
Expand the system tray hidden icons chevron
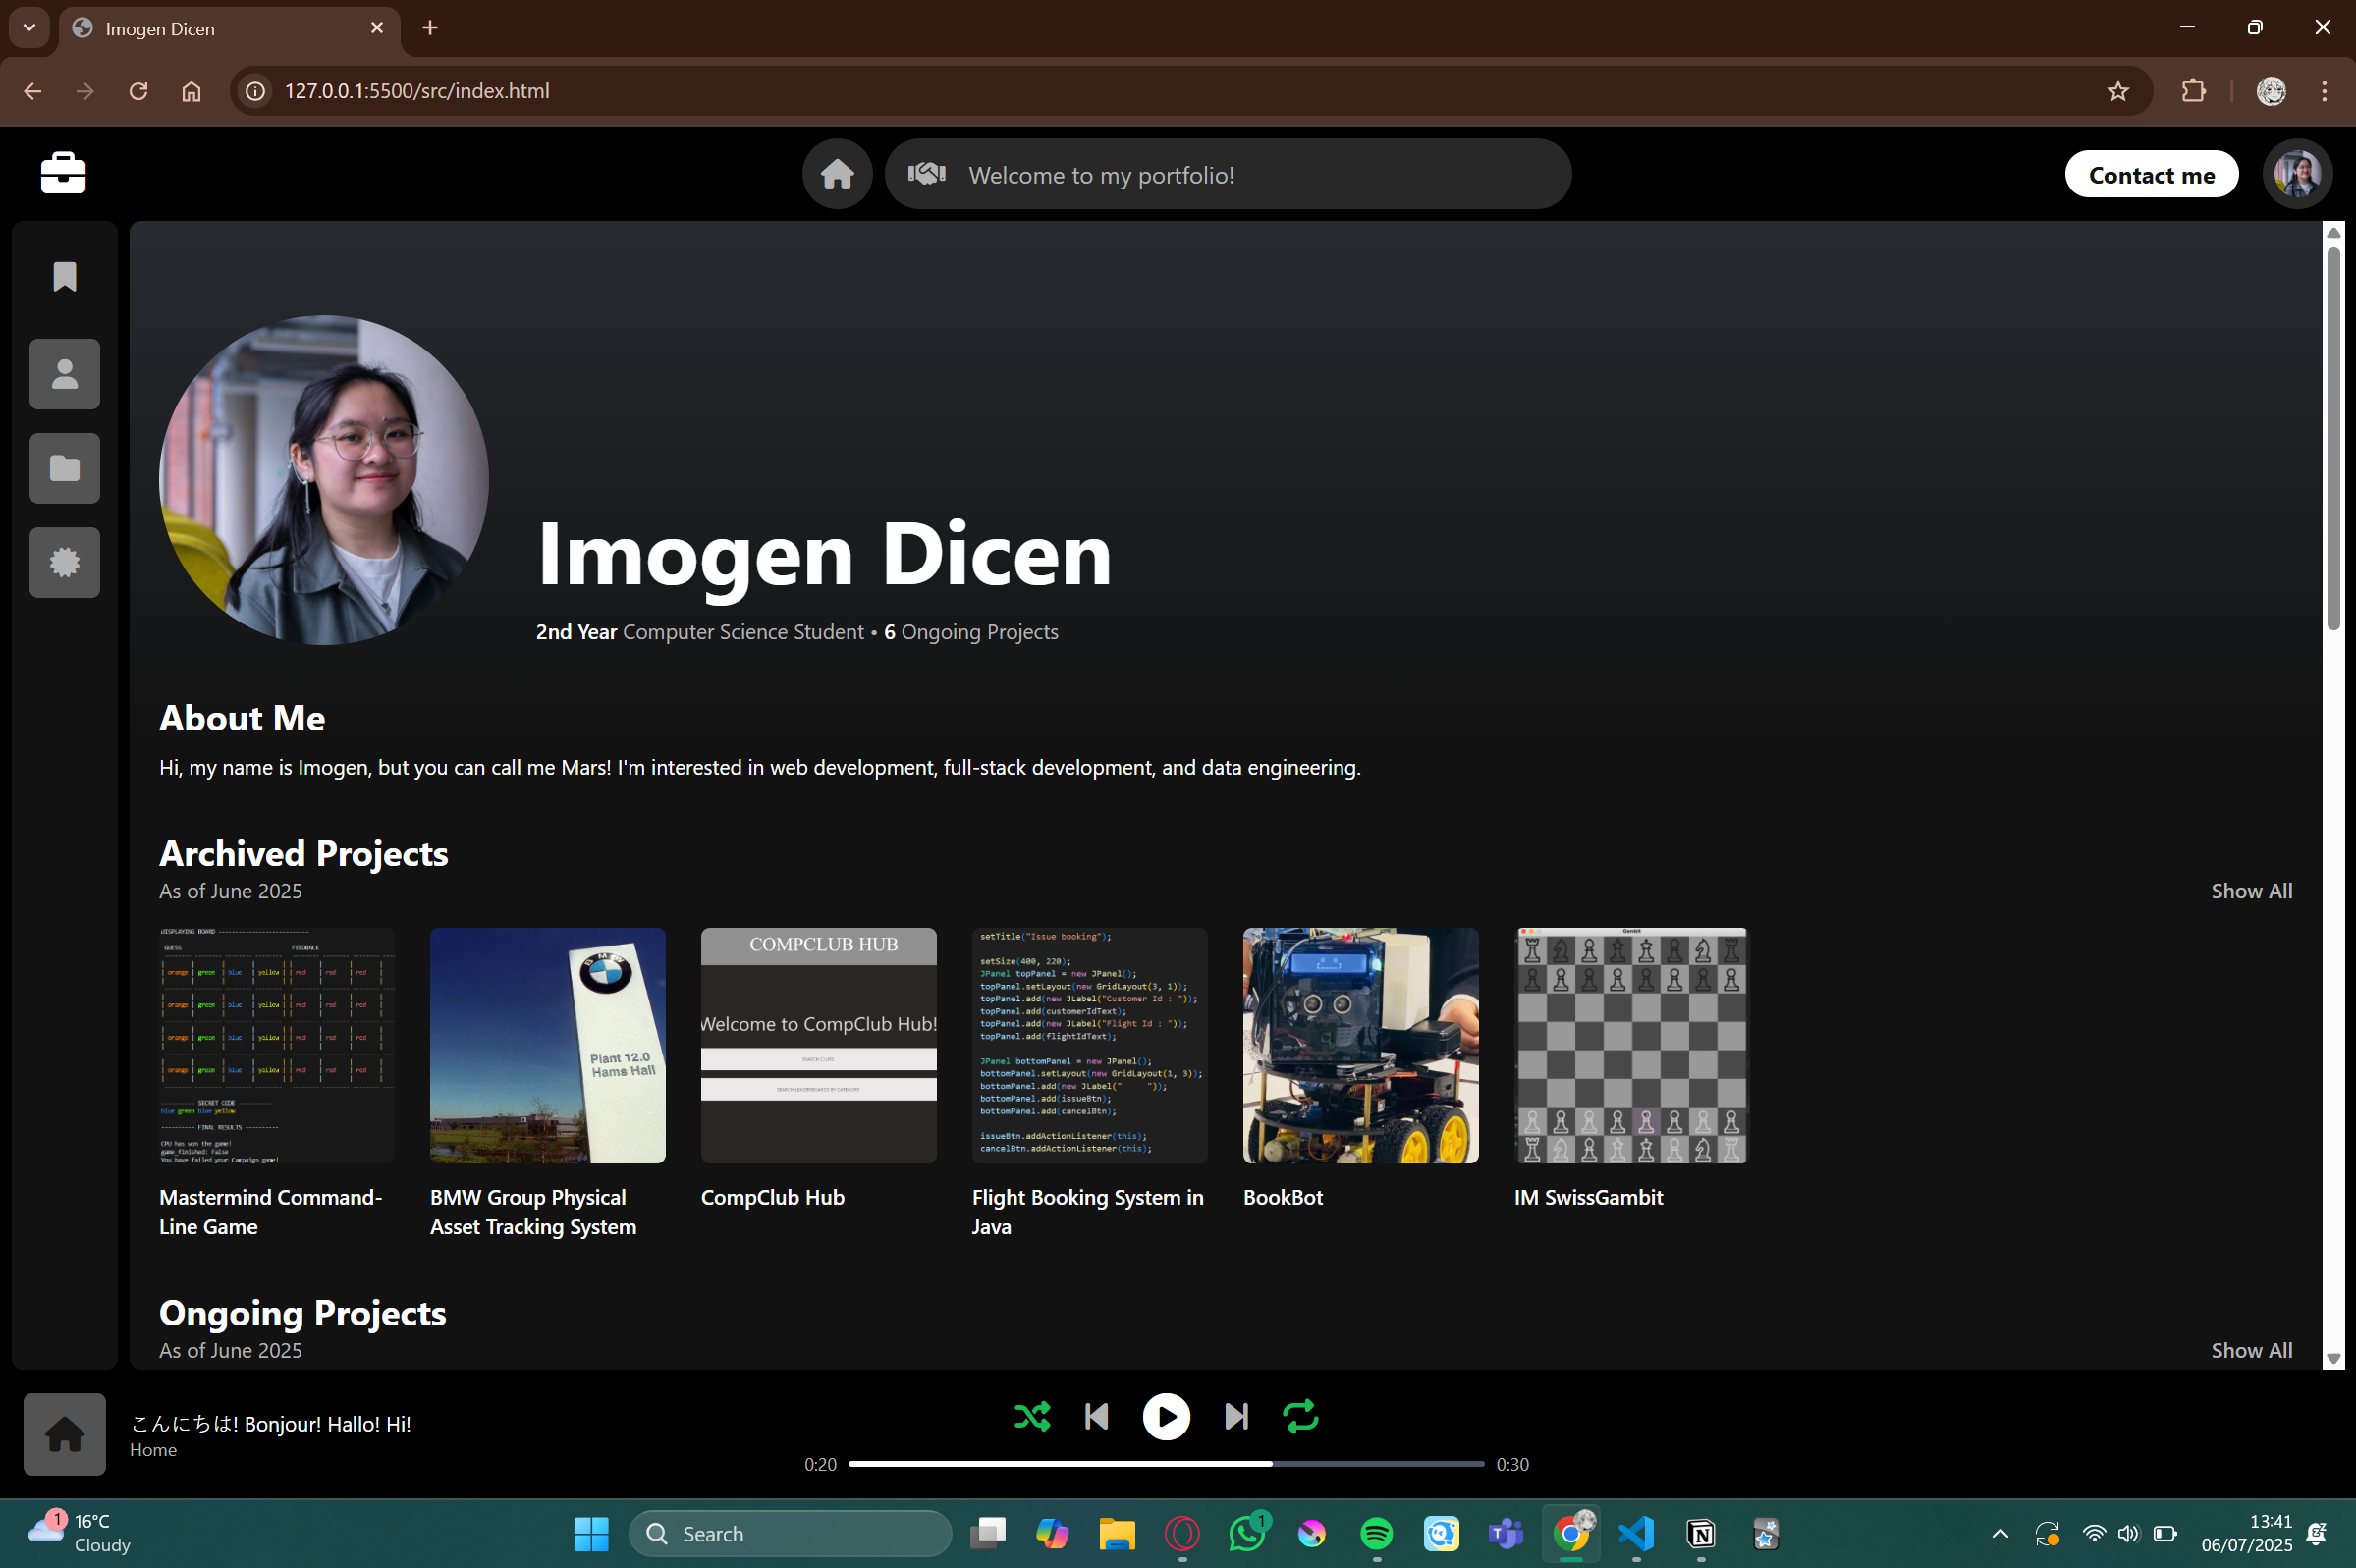click(2000, 1533)
